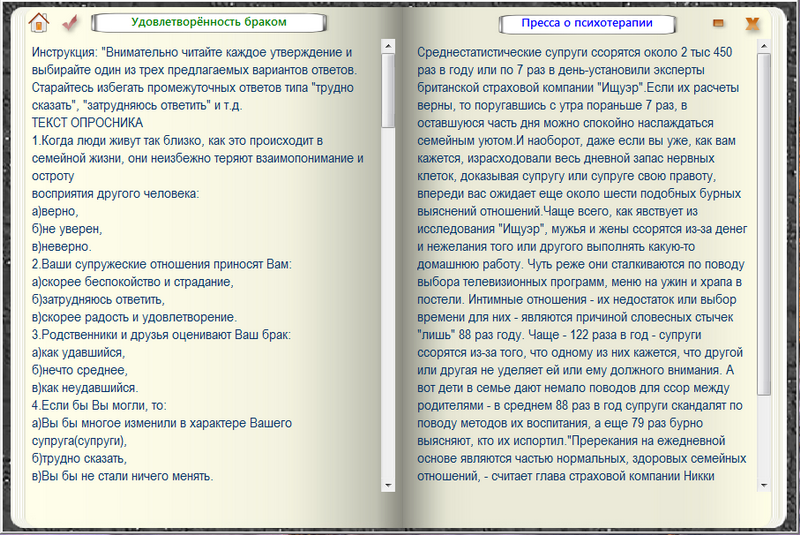The height and width of the screenshot is (535, 800).
Task: Click question "3.Родственники и друзья оценивают Ваш брак:"
Action: point(161,335)
